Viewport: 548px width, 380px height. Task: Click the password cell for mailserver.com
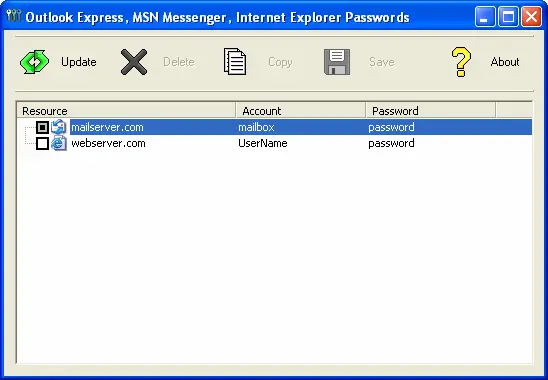pyautogui.click(x=391, y=128)
